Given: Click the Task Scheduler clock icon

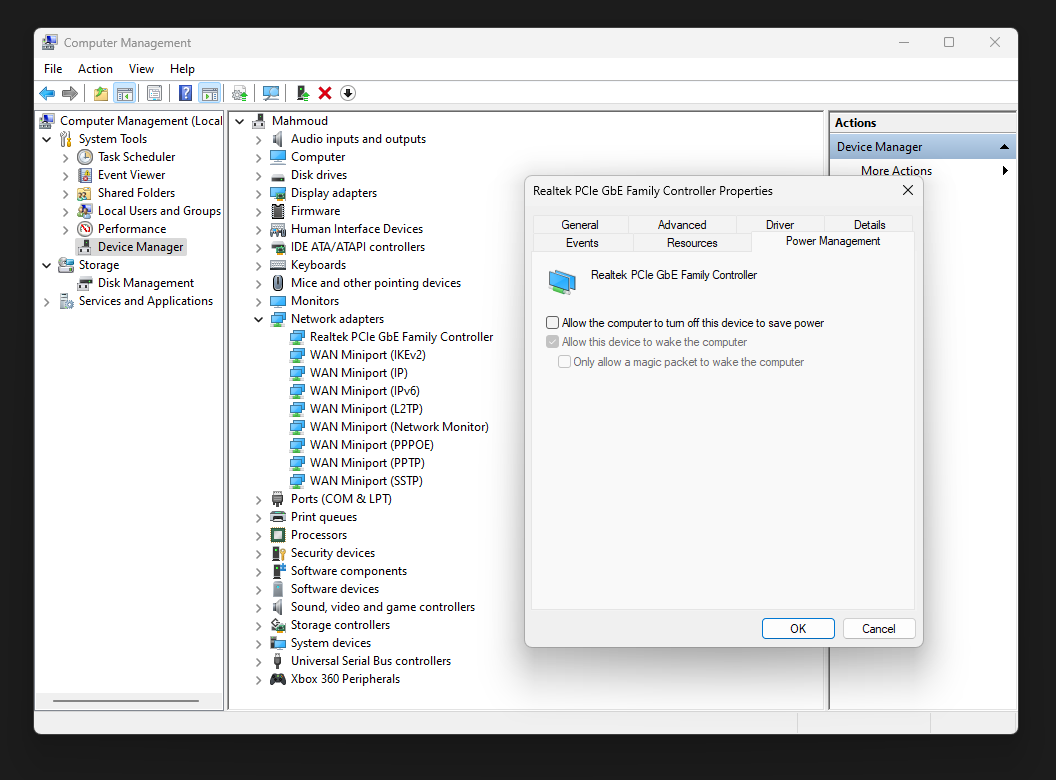Looking at the screenshot, I should pos(85,157).
